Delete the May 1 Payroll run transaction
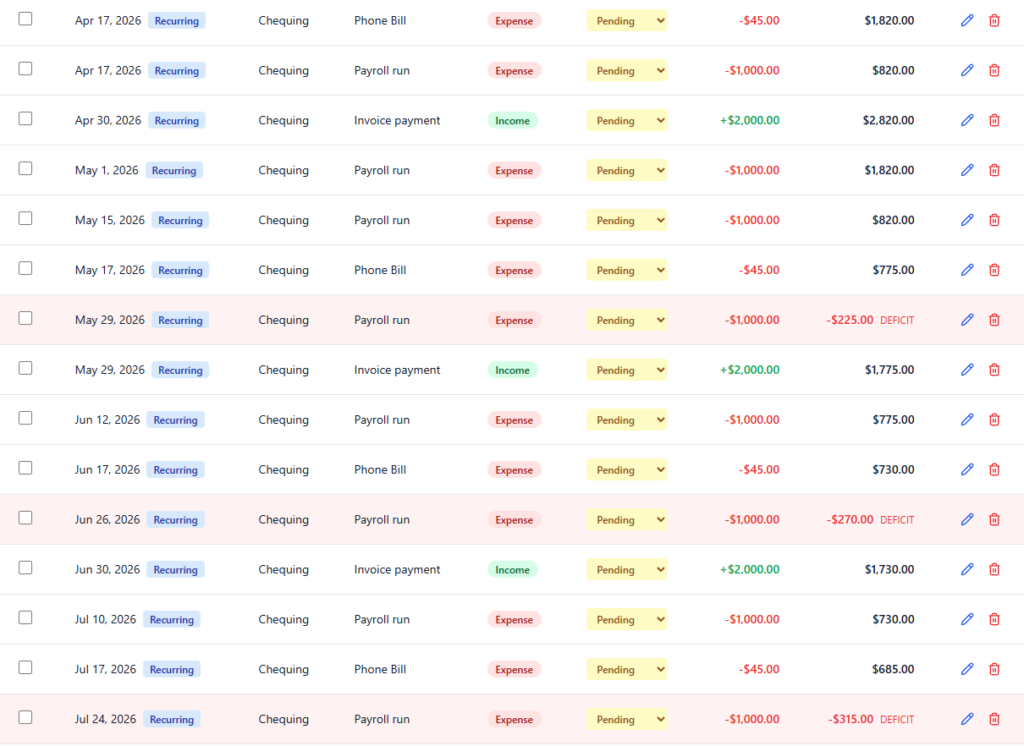This screenshot has height=746, width=1024. (x=994, y=170)
